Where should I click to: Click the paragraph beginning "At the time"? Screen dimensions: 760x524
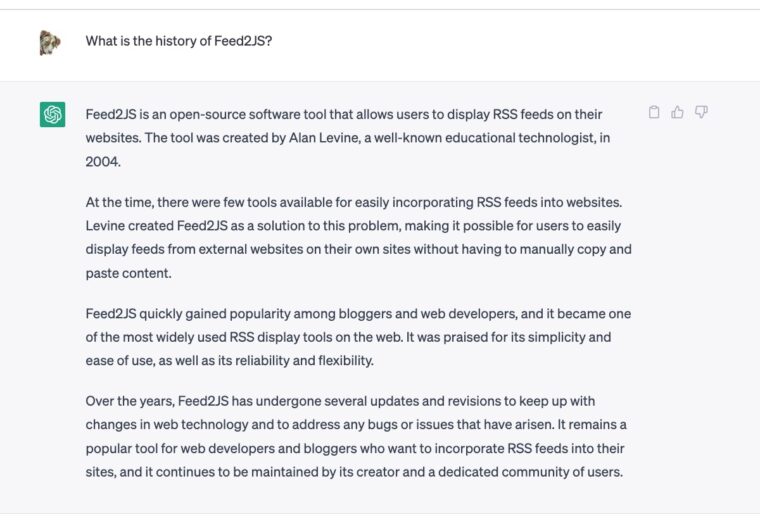coord(358,237)
